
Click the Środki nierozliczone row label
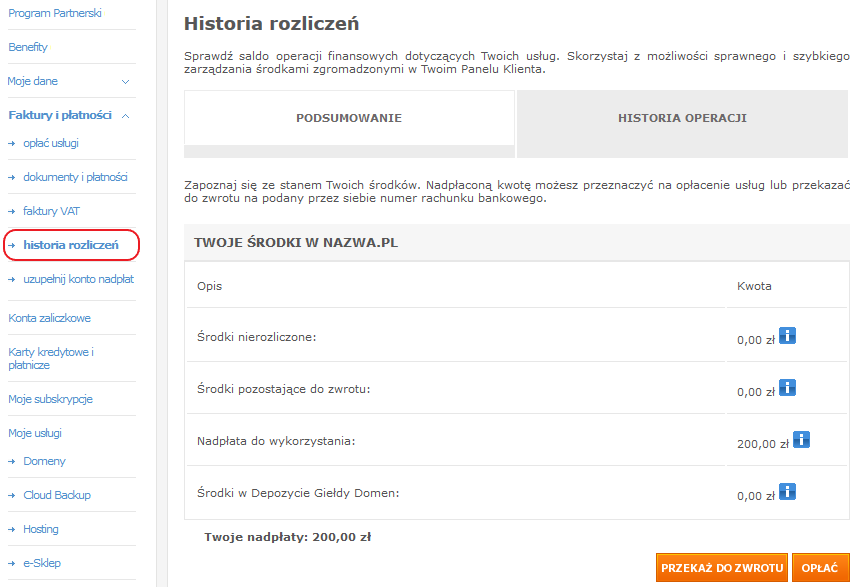point(257,337)
